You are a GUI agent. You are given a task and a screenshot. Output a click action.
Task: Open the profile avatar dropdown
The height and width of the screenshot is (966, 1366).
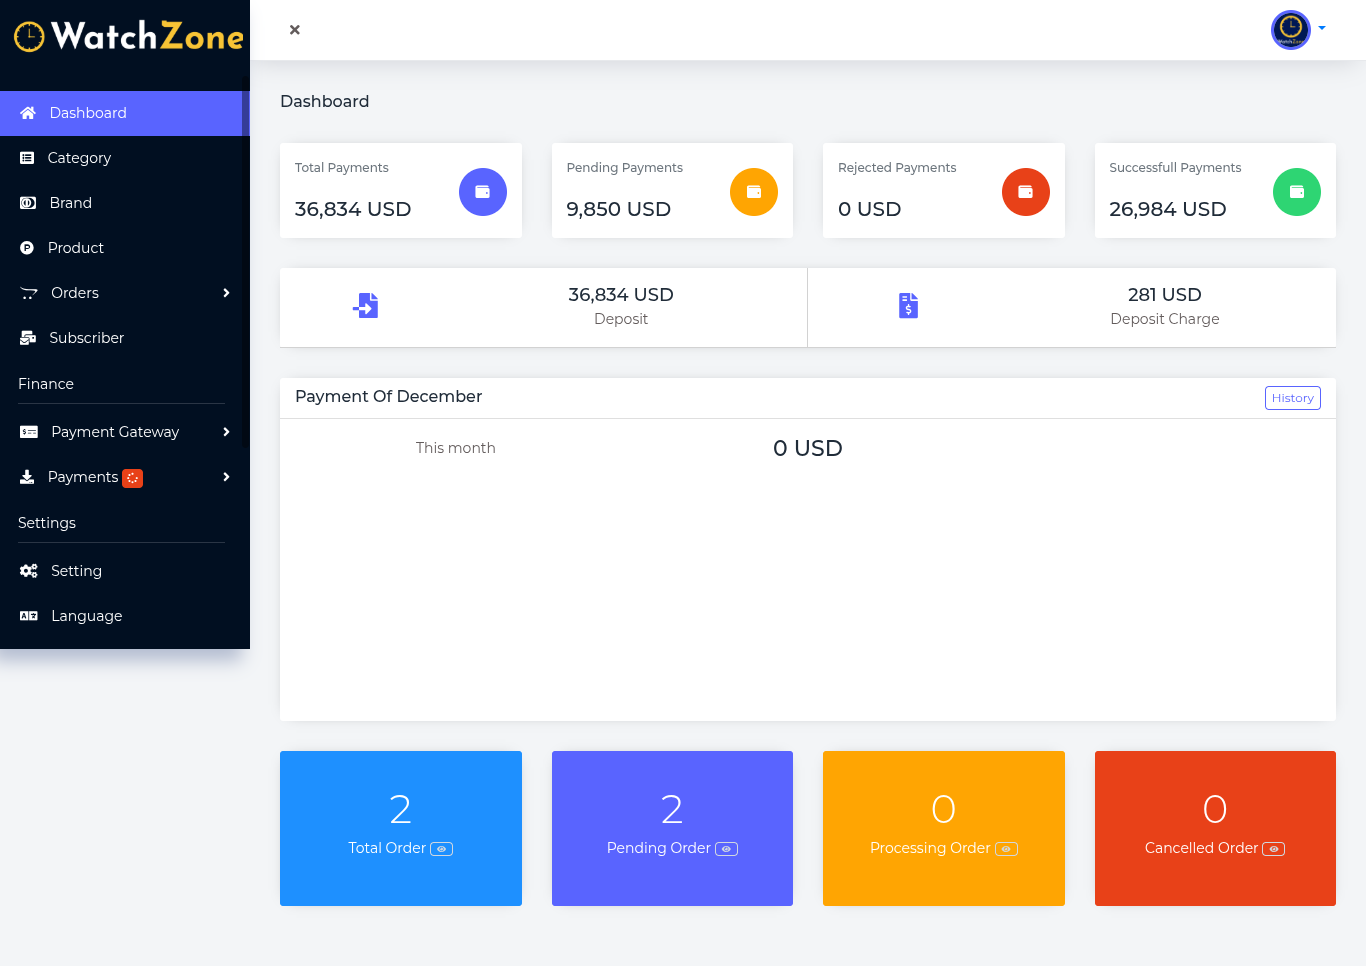1297,30
